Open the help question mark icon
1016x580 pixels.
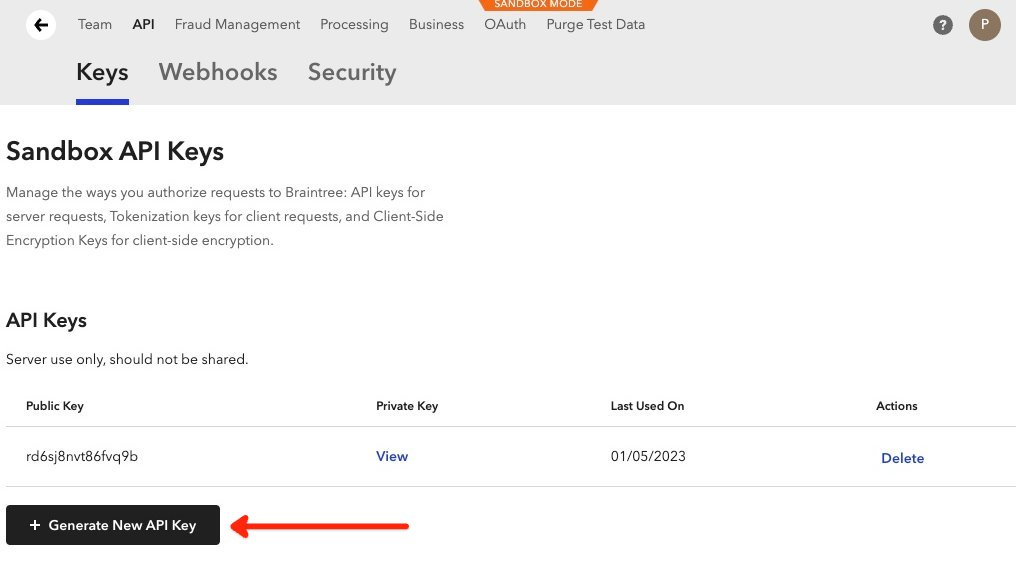(943, 25)
